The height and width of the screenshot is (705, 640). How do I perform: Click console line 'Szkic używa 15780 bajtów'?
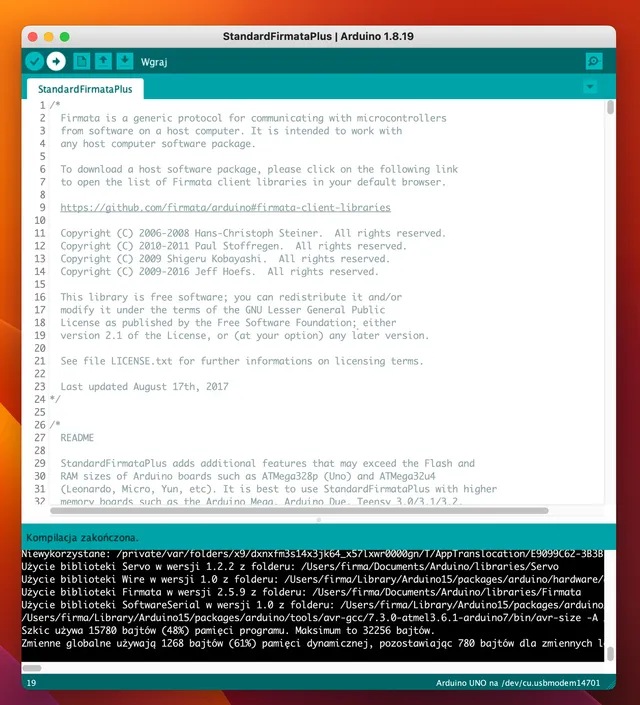(x=228, y=631)
